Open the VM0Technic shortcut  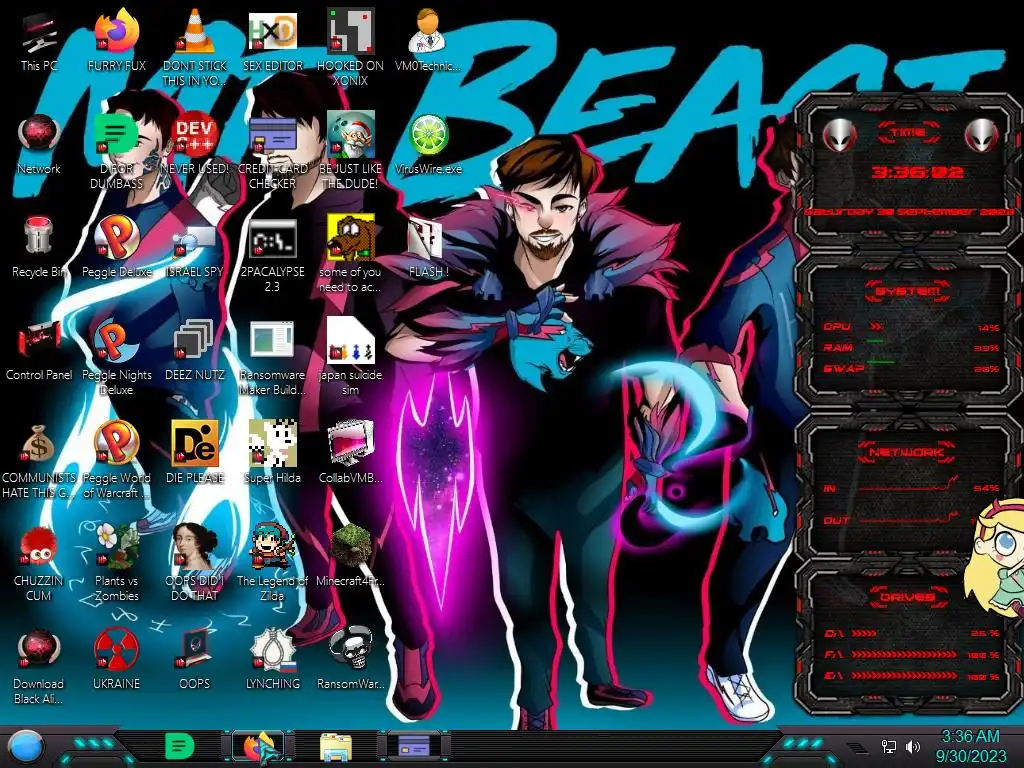428,40
